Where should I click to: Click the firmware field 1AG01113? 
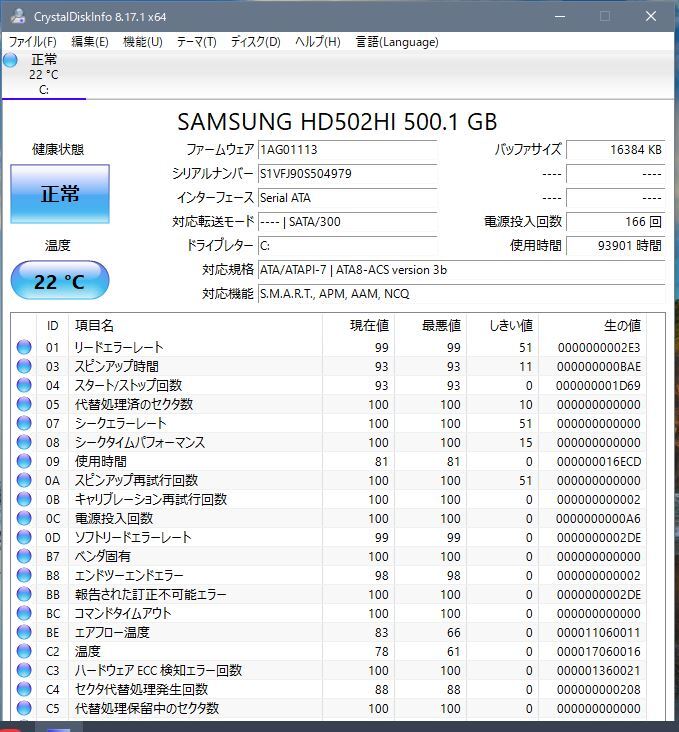click(x=348, y=150)
